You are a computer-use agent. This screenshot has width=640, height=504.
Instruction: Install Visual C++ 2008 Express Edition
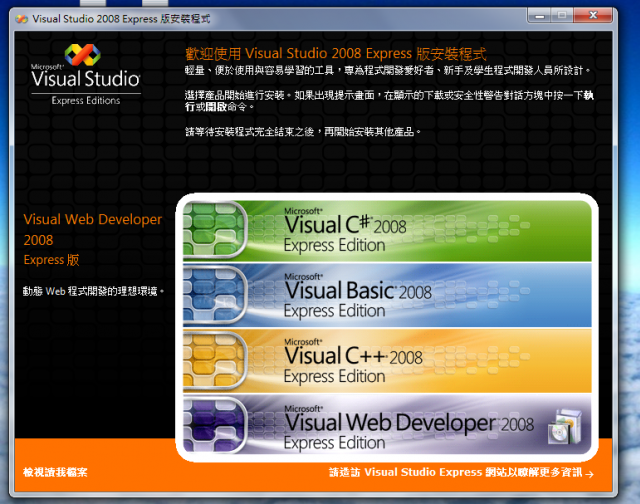(387, 361)
